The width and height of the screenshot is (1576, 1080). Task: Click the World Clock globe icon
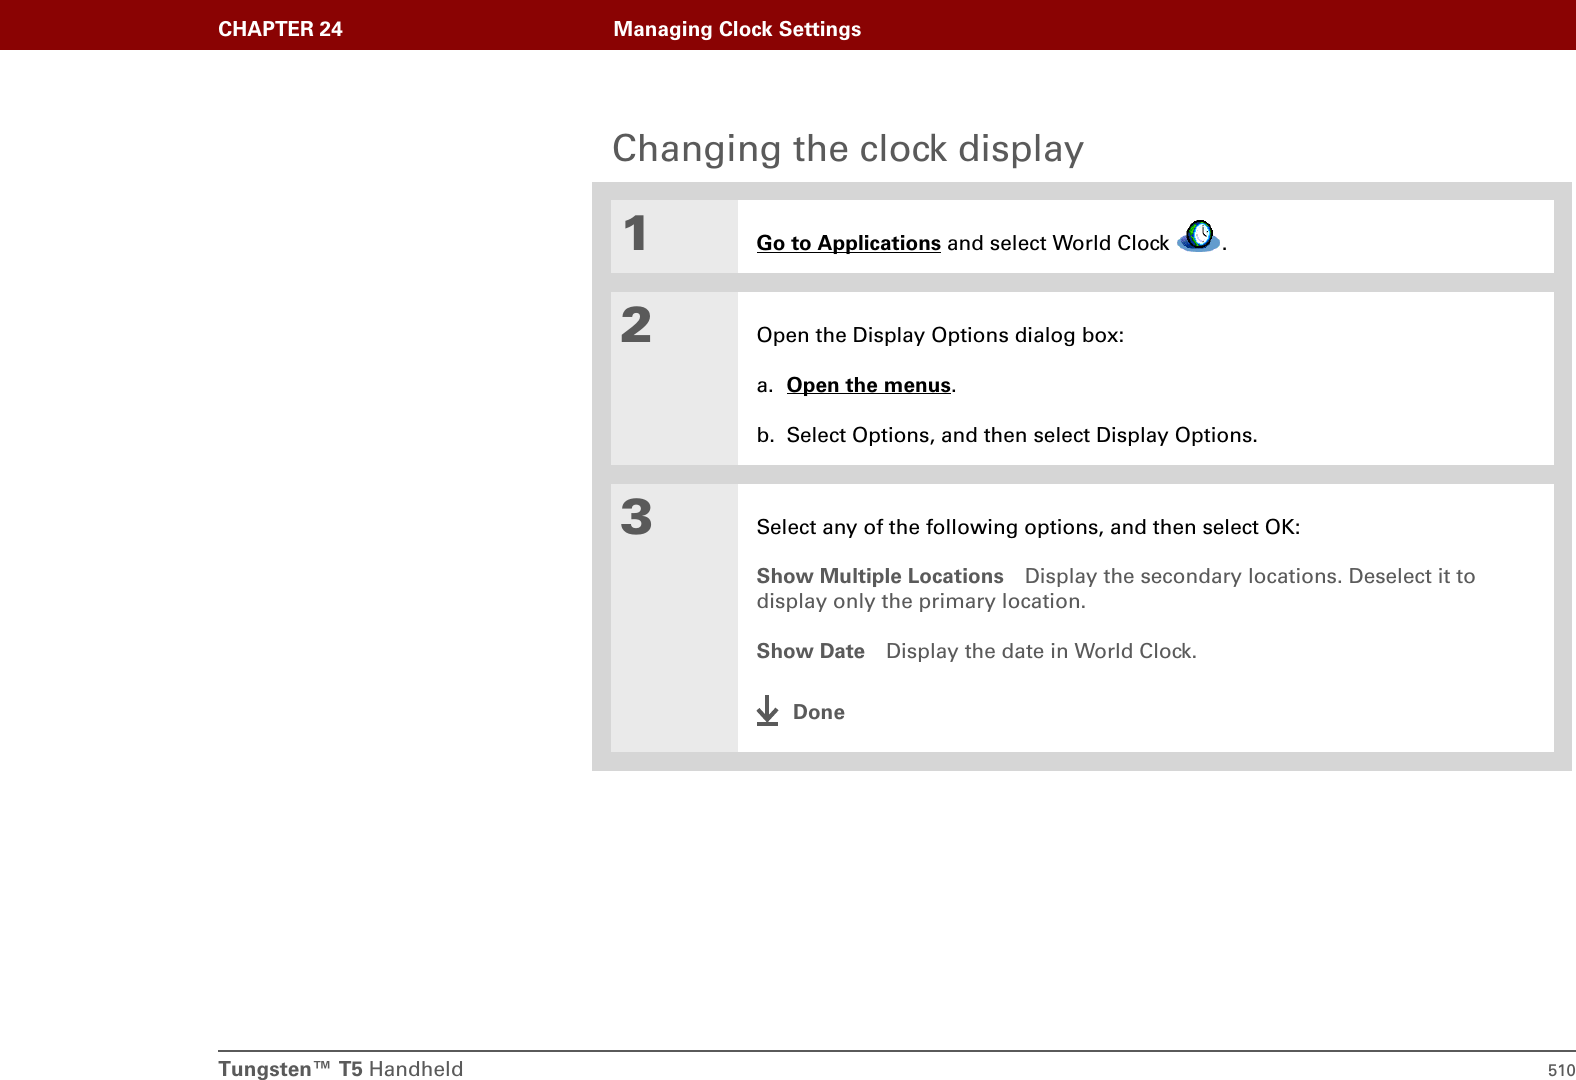point(1198,236)
